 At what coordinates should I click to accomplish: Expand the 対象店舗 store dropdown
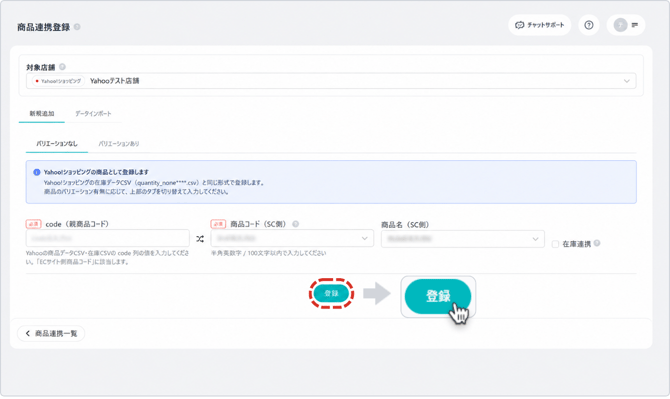click(331, 81)
